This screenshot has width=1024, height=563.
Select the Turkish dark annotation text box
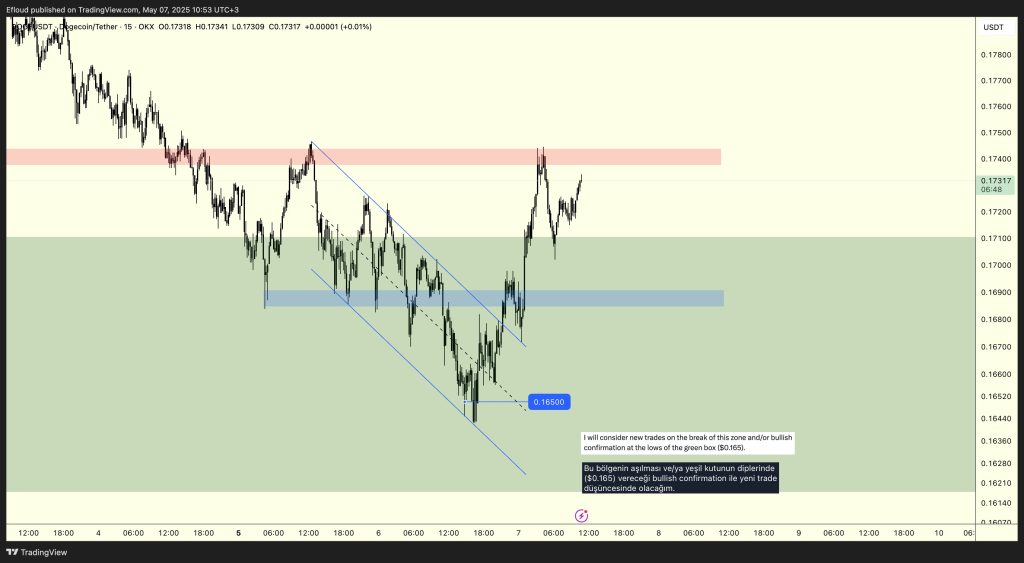[x=679, y=476]
